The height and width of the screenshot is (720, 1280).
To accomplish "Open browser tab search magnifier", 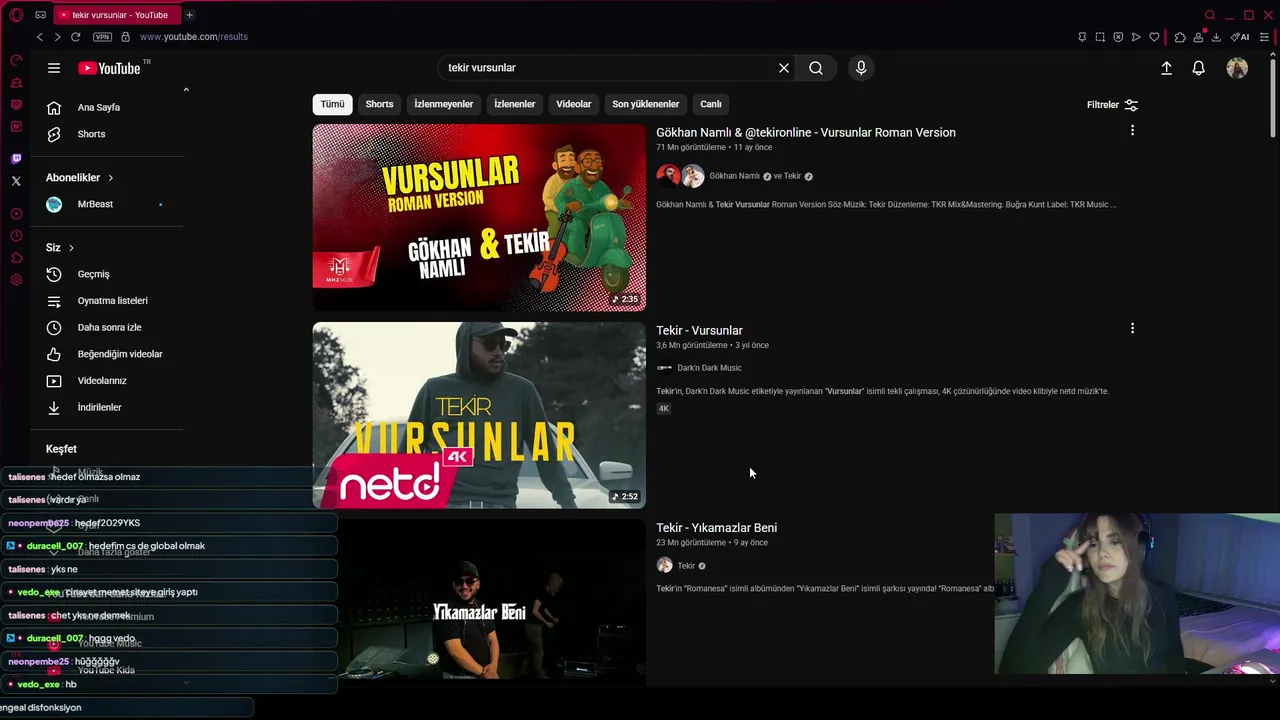I will click(x=1210, y=15).
